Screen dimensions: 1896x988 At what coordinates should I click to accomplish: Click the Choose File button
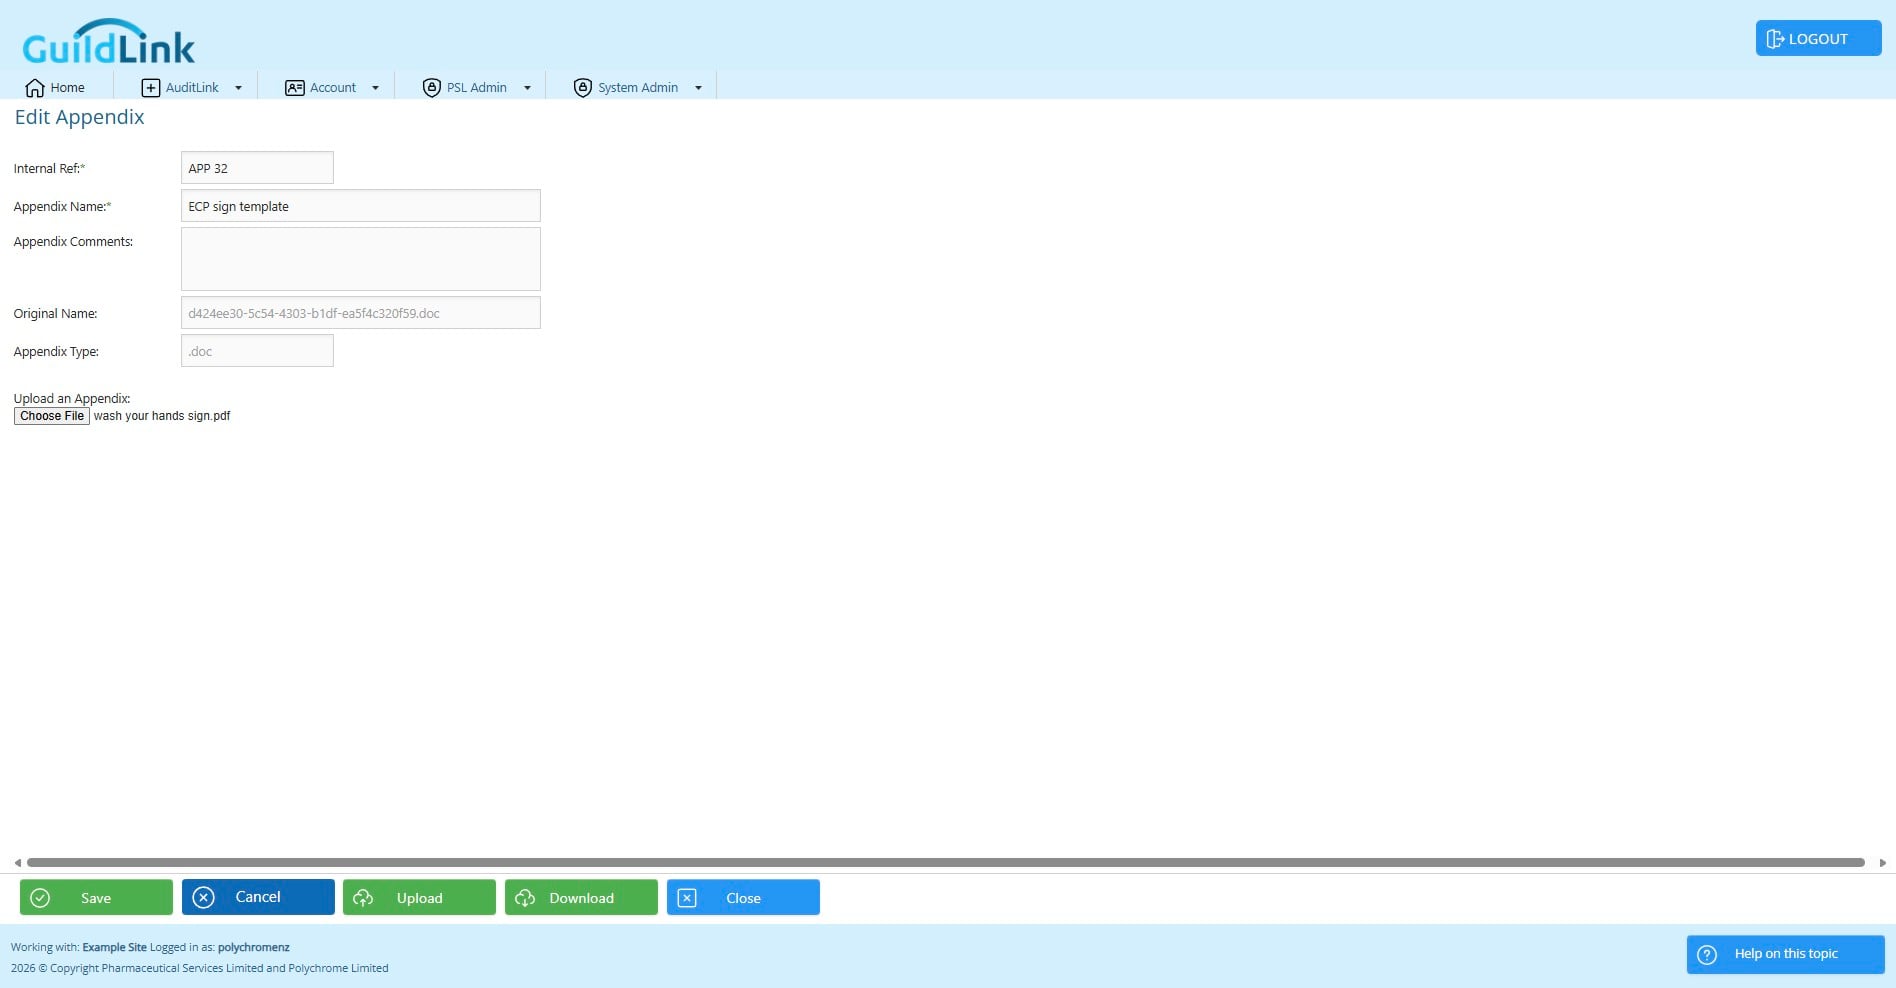pyautogui.click(x=52, y=416)
